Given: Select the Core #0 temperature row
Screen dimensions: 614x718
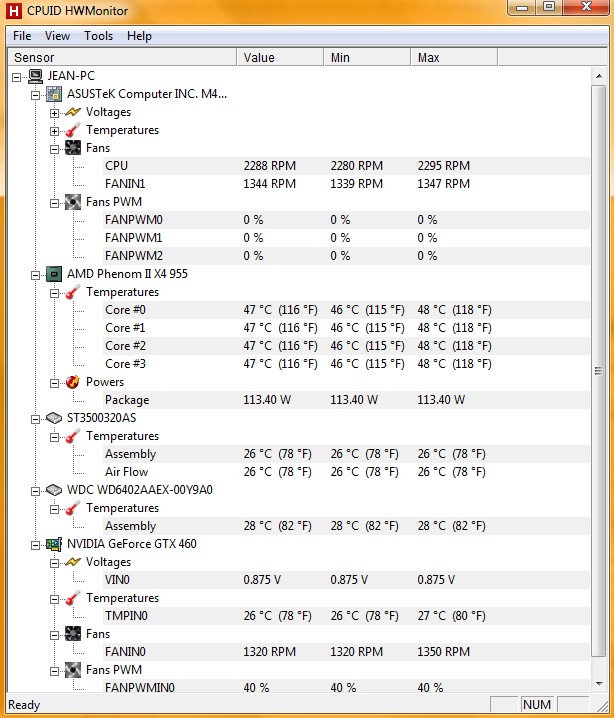Looking at the screenshot, I should click(x=347, y=310).
